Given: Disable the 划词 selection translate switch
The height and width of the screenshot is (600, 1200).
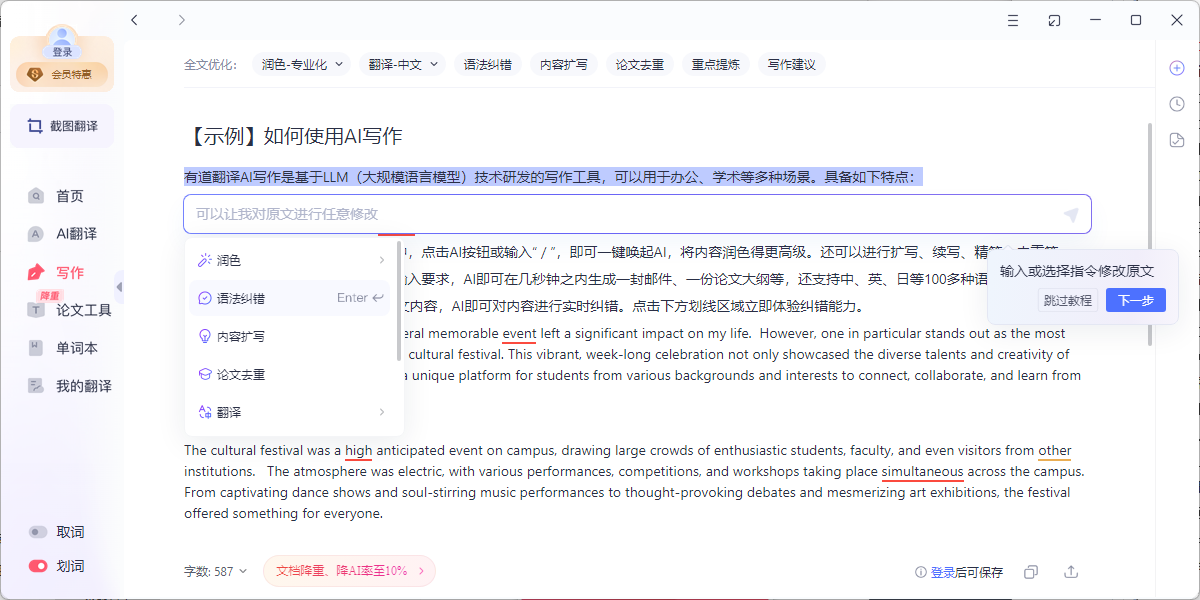Looking at the screenshot, I should click(39, 566).
